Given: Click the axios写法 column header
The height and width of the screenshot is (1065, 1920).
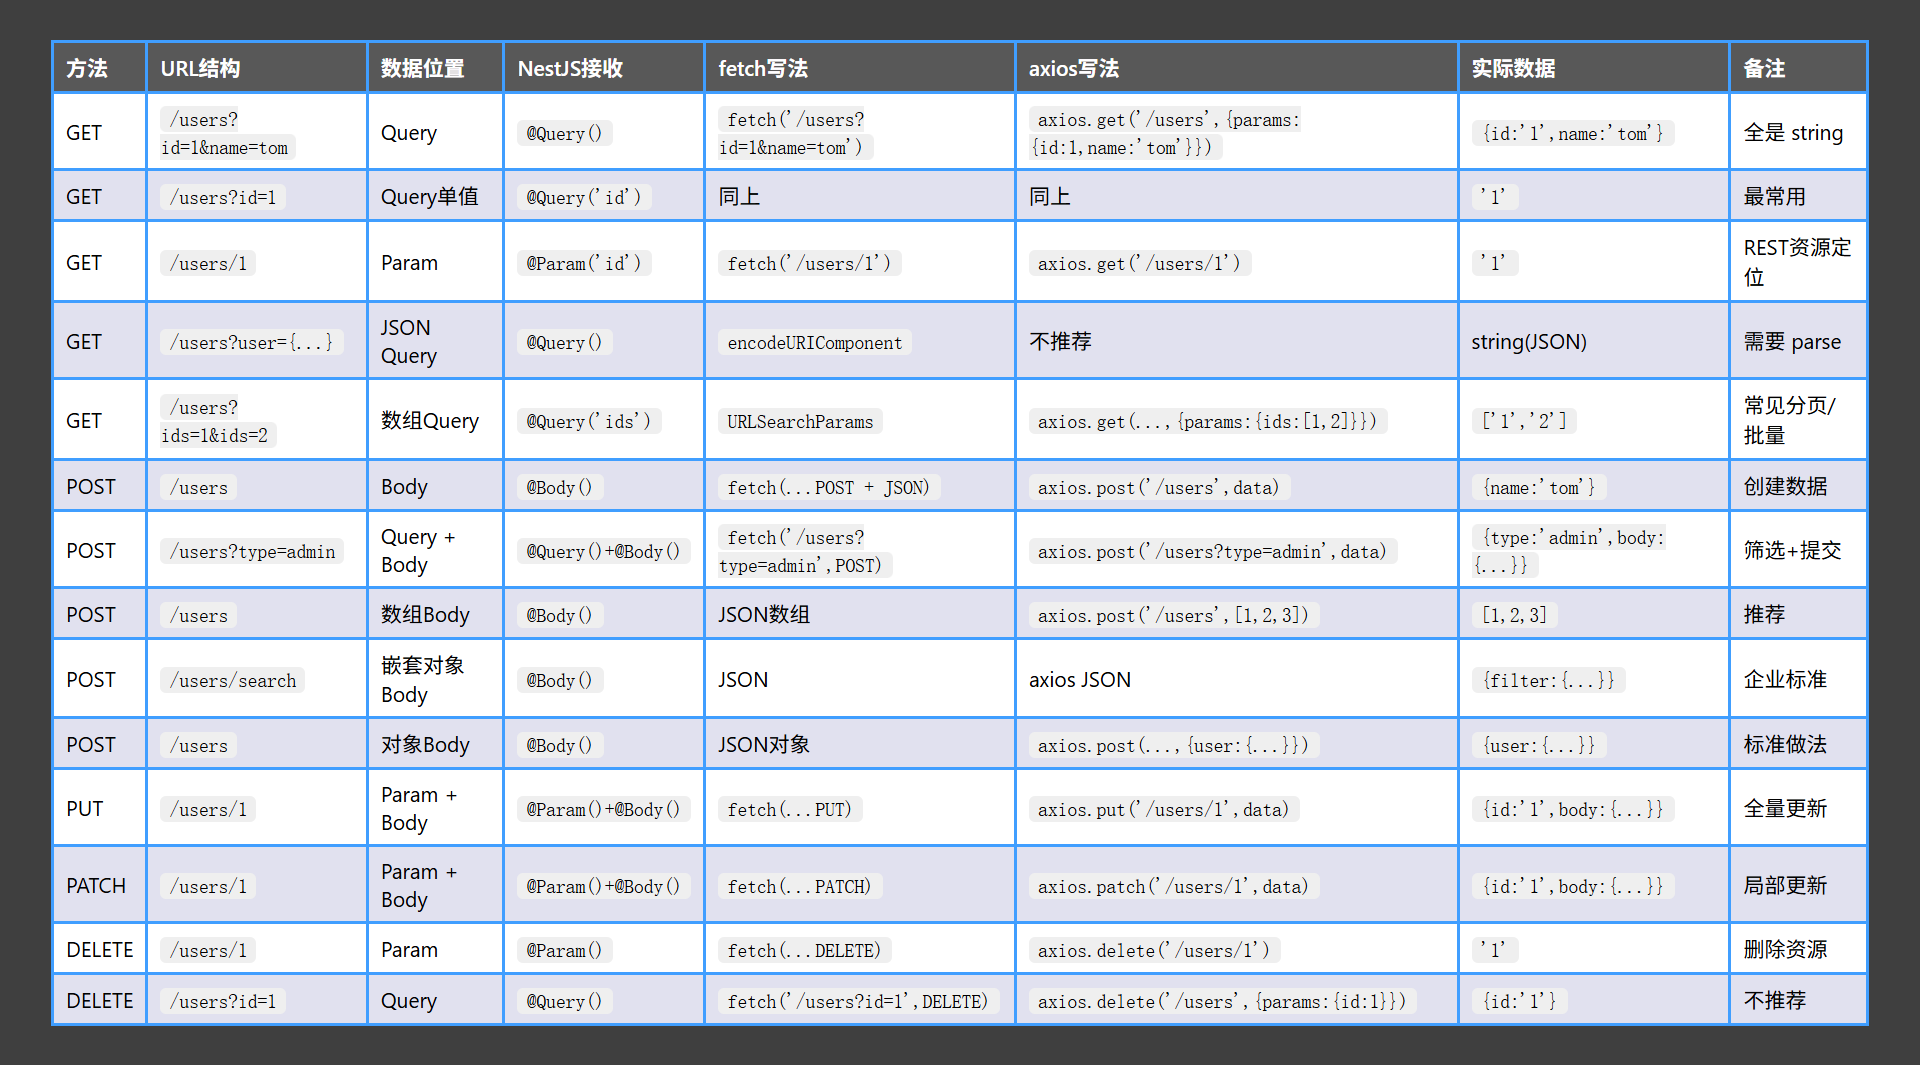Looking at the screenshot, I should coord(1237,68).
